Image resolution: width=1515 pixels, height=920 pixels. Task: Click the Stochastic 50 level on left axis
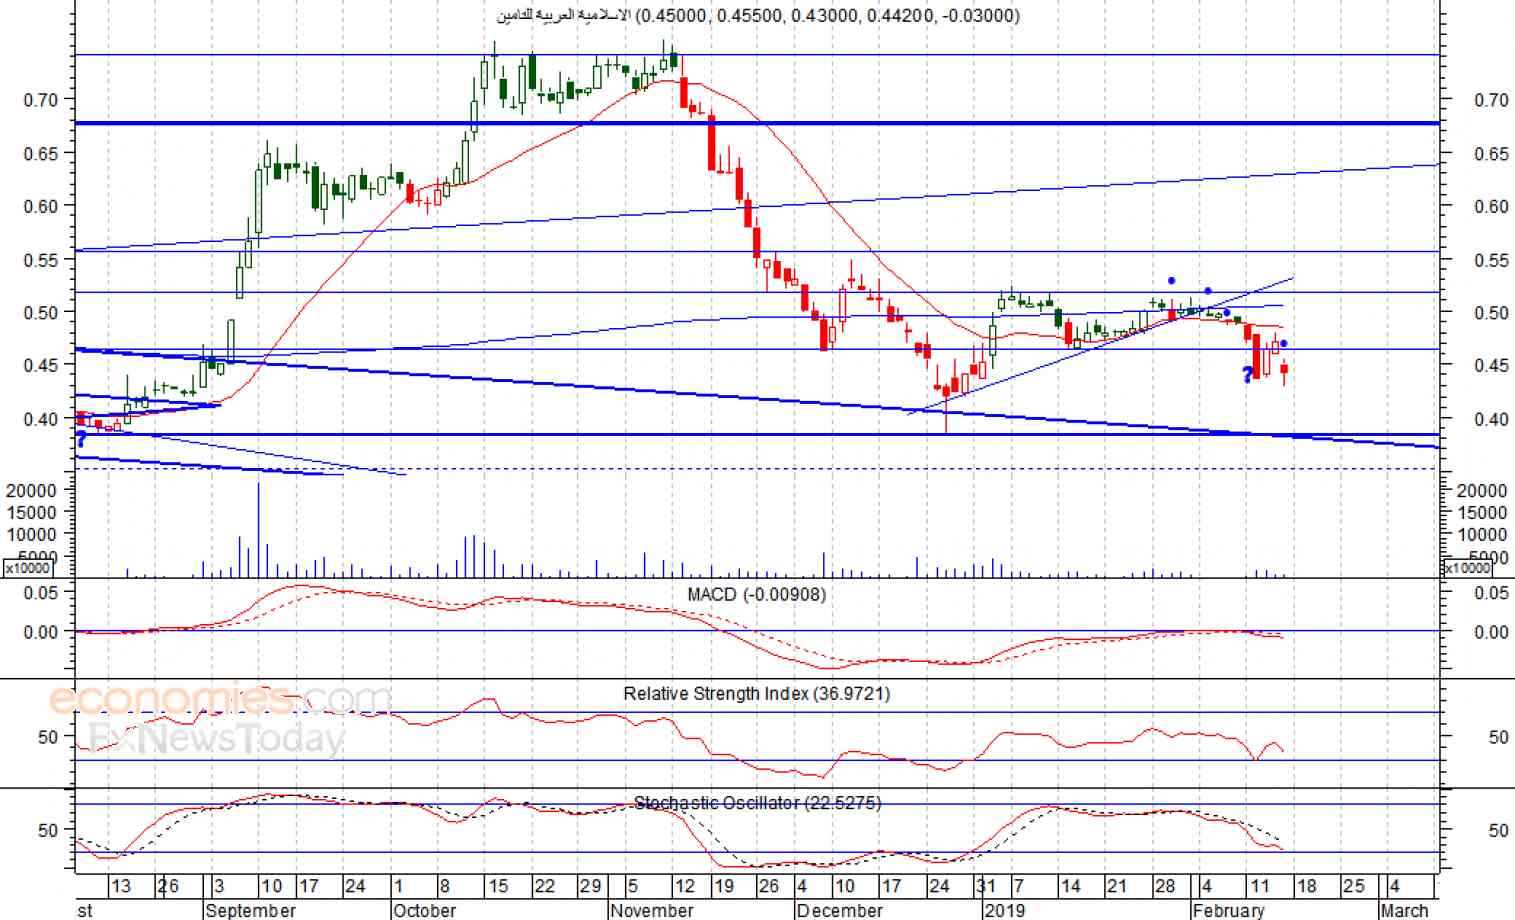48,830
